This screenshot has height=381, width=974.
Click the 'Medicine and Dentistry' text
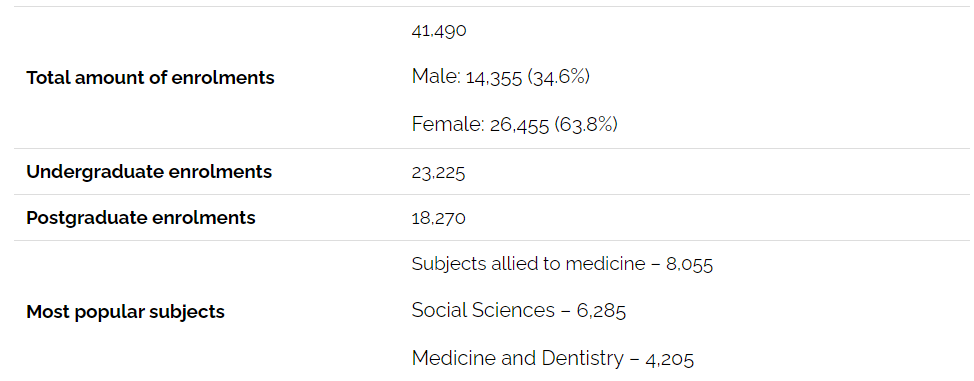(x=517, y=358)
